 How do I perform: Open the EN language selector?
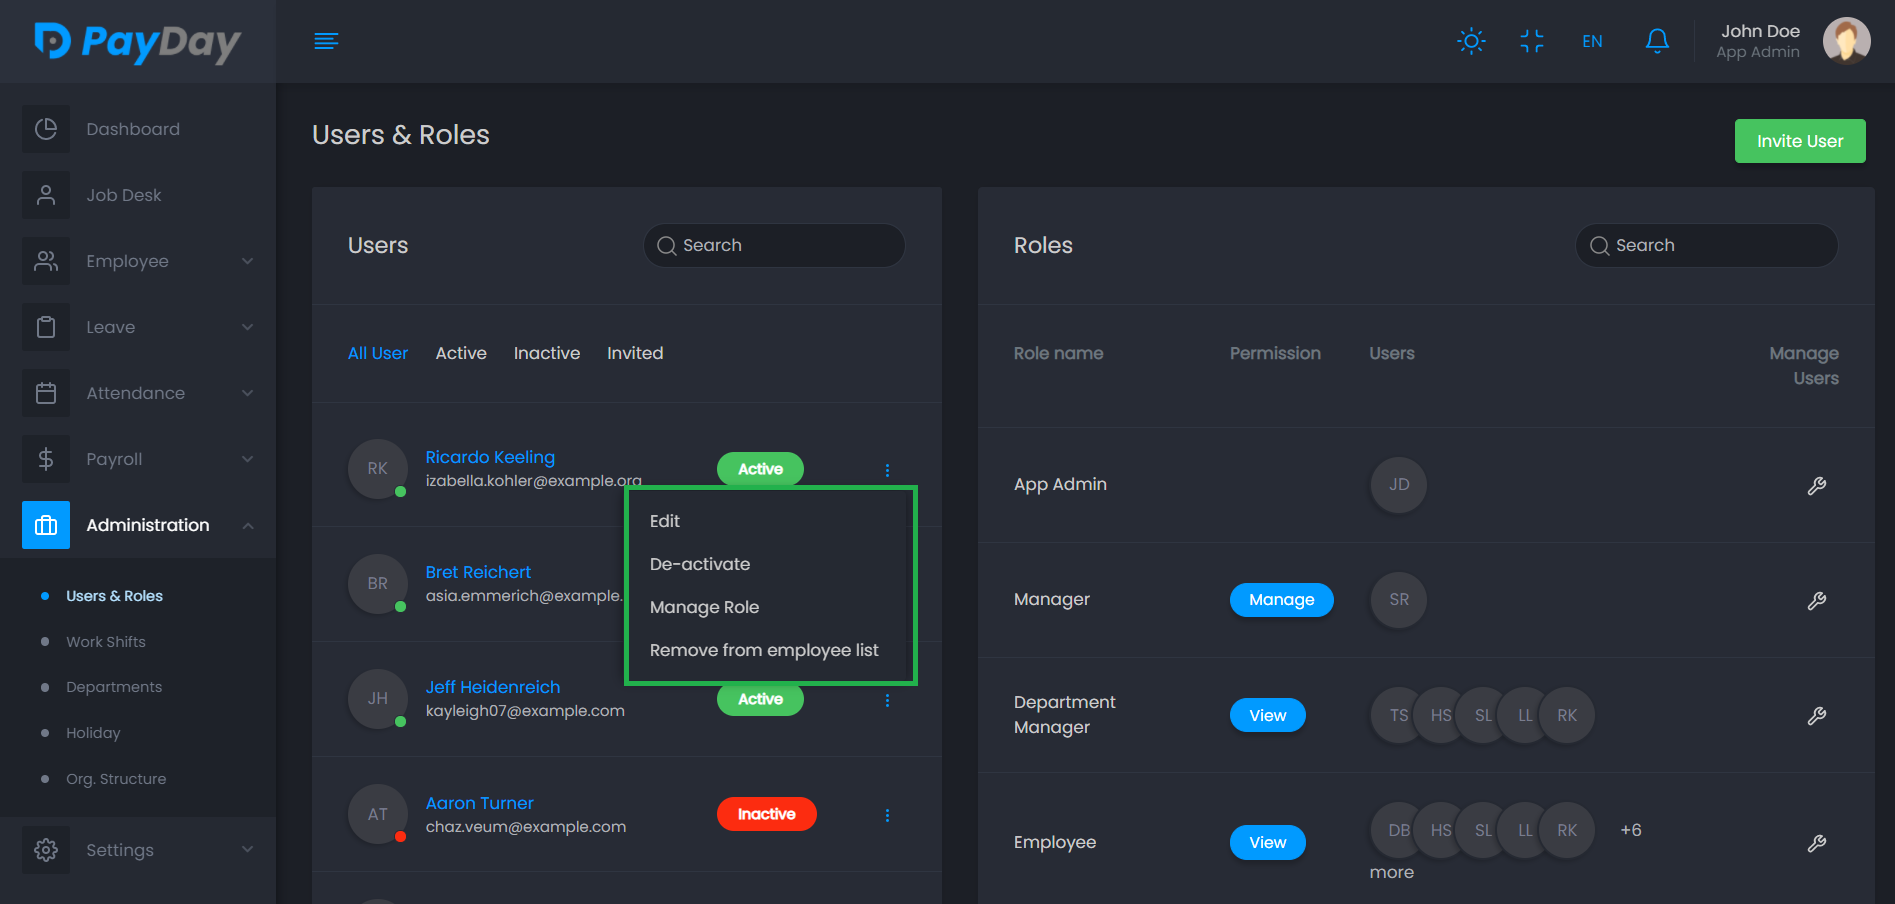[x=1592, y=41]
